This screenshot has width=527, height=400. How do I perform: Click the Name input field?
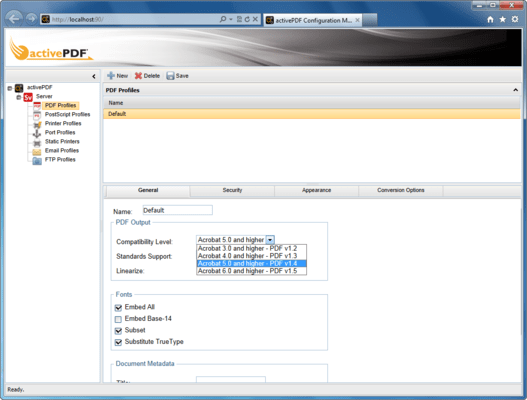tap(177, 210)
